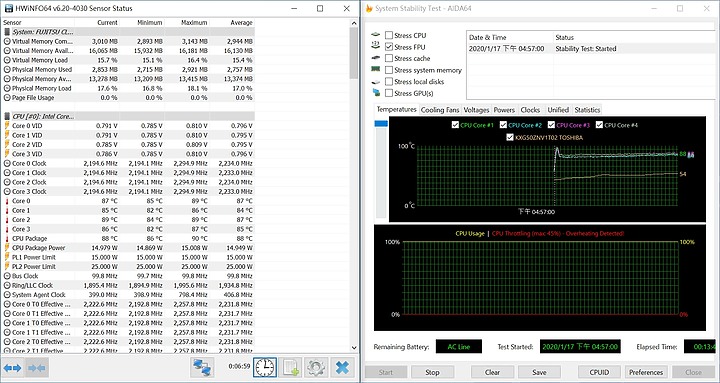720x383 pixels.
Task: Click the monitor icon beside Stress GPU(s)
Action: 376,93
